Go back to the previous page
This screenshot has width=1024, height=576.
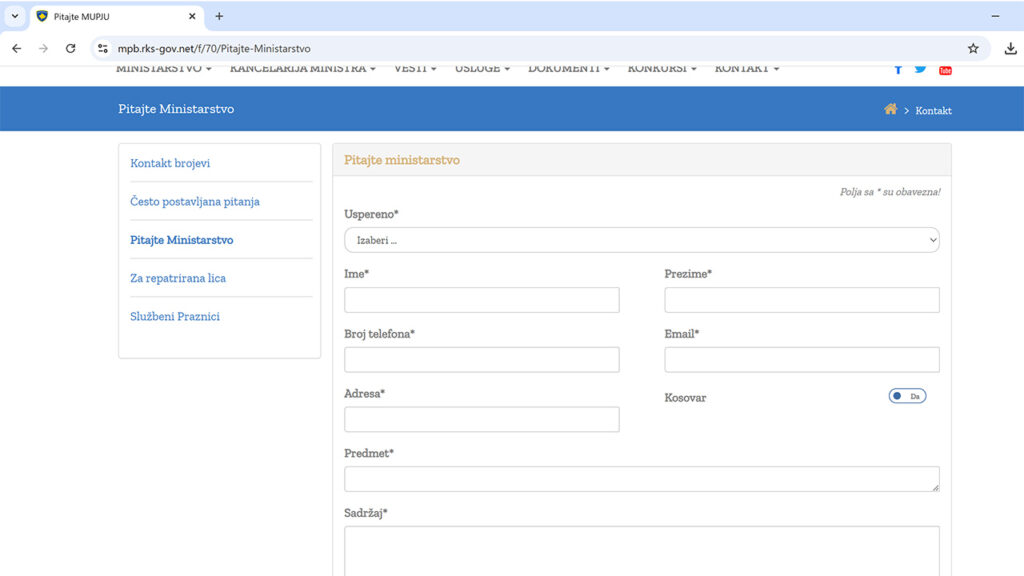pyautogui.click(x=17, y=48)
